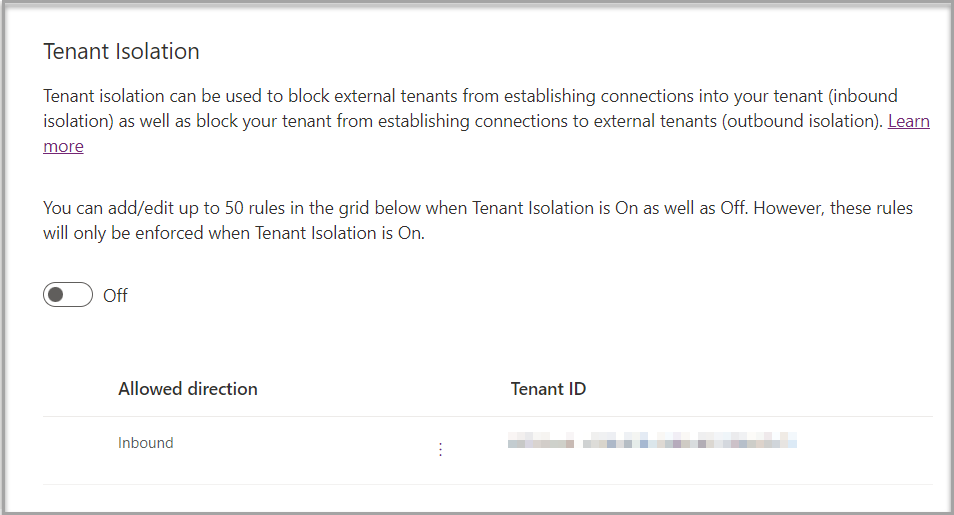
Task: Click the Tenant ID column header
Action: [x=548, y=389]
